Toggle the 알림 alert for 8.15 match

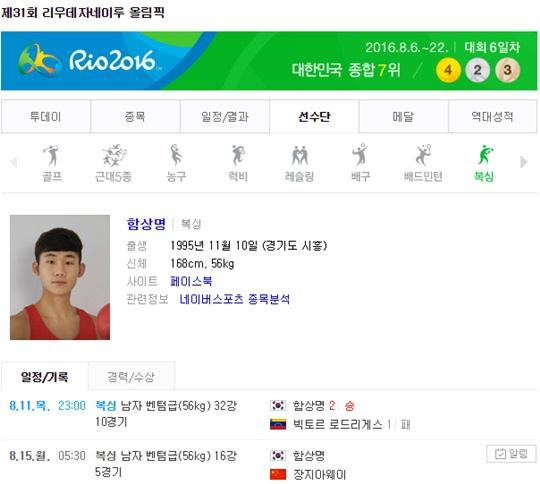click(x=511, y=454)
